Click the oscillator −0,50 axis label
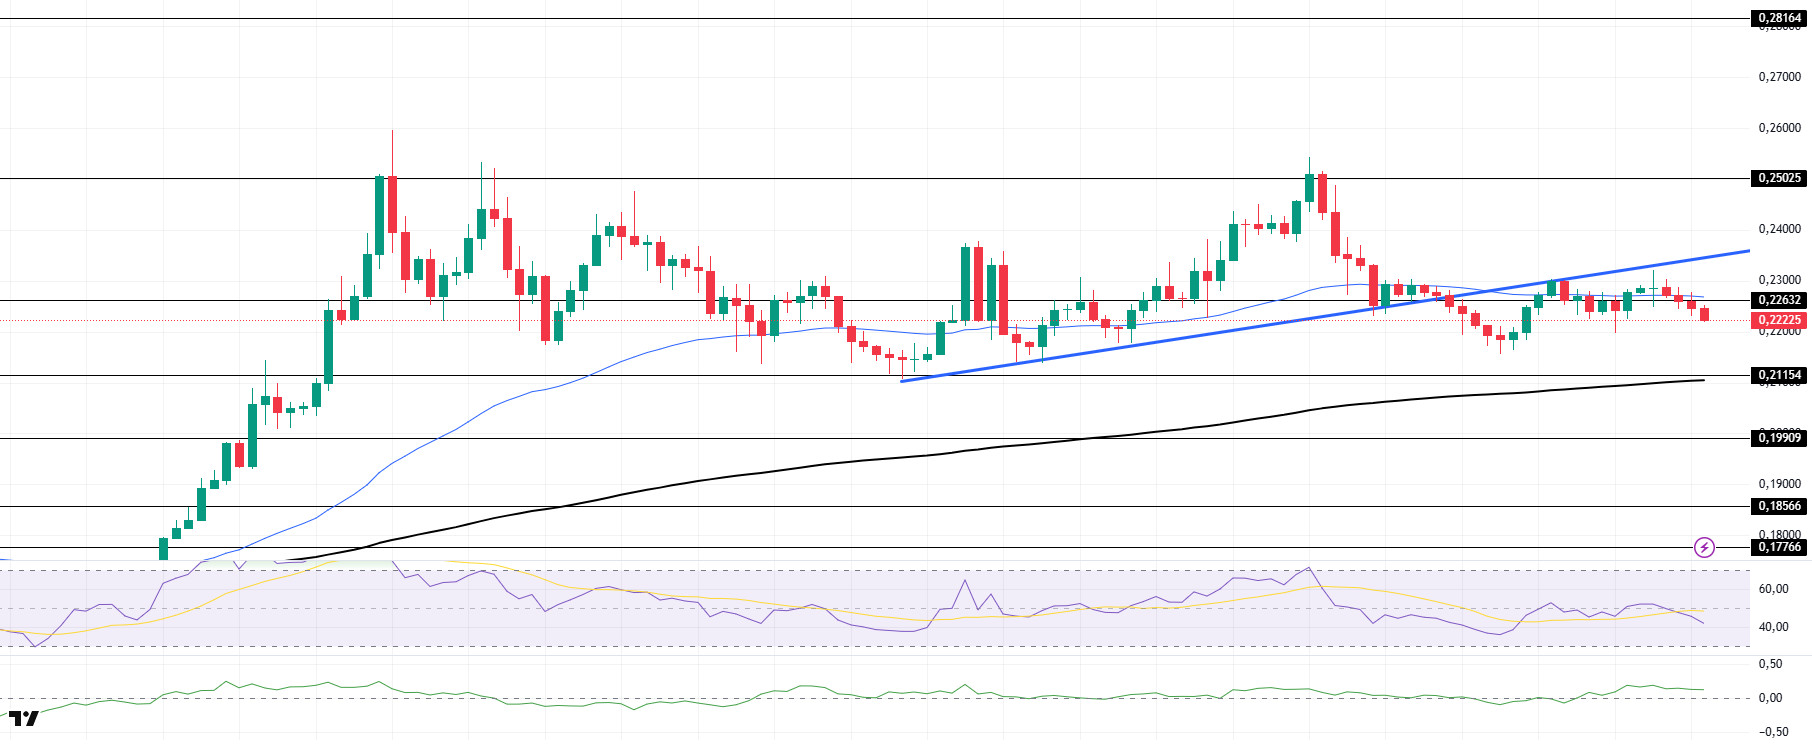 (1773, 732)
